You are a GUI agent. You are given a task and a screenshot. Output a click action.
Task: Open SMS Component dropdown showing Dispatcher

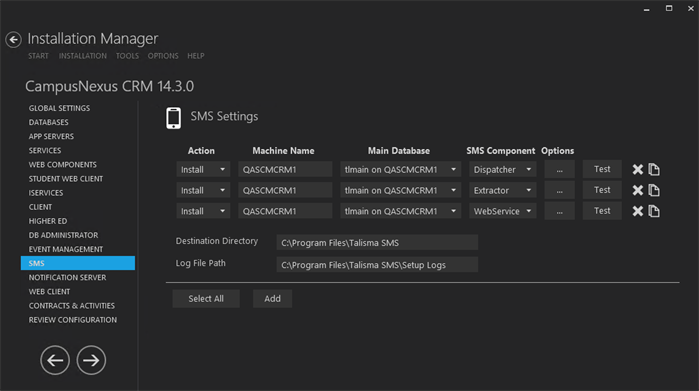click(502, 169)
